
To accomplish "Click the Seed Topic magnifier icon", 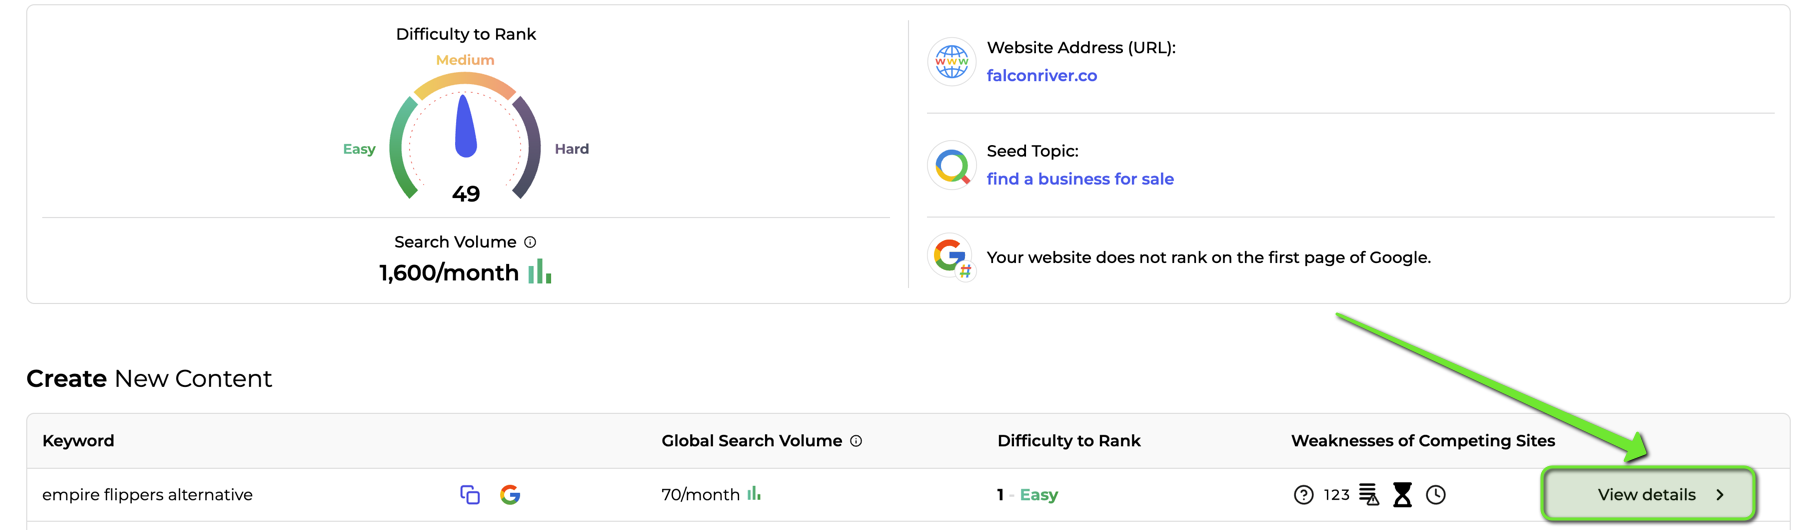I will [x=951, y=165].
